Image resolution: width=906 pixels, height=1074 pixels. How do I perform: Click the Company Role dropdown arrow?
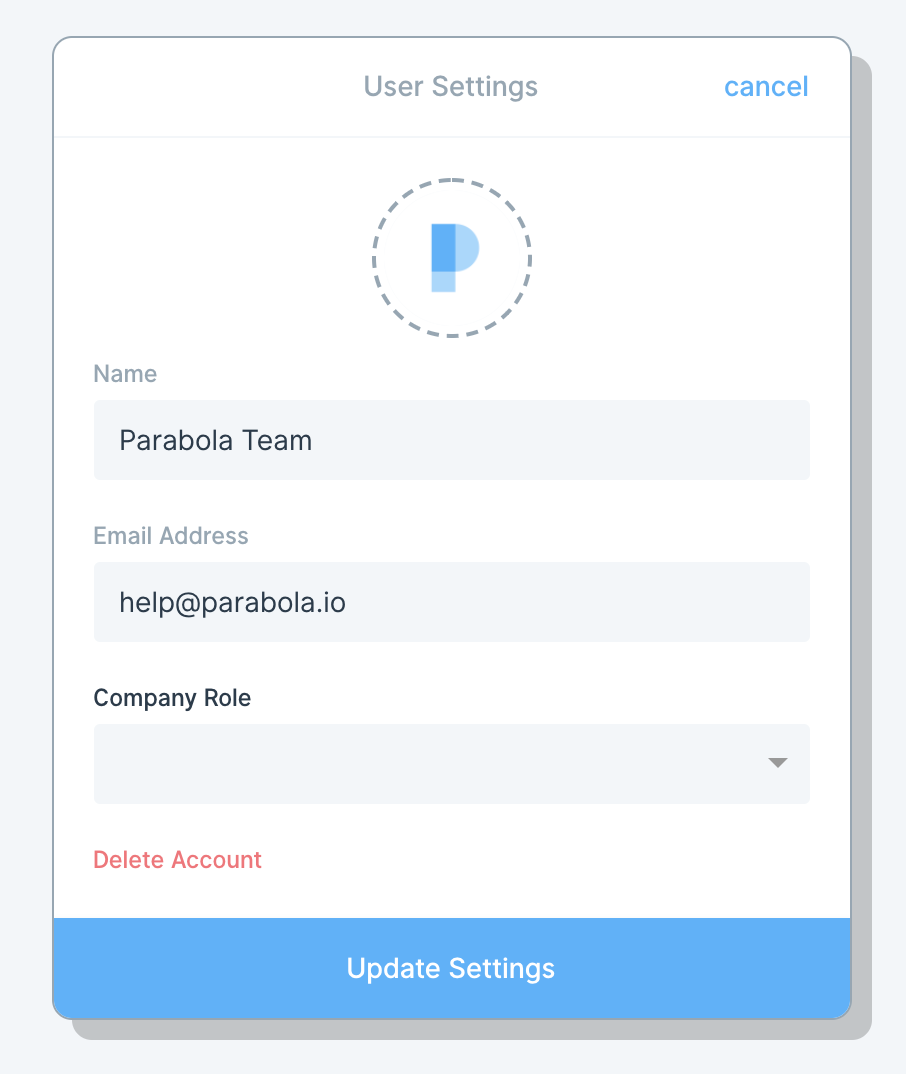tap(777, 762)
